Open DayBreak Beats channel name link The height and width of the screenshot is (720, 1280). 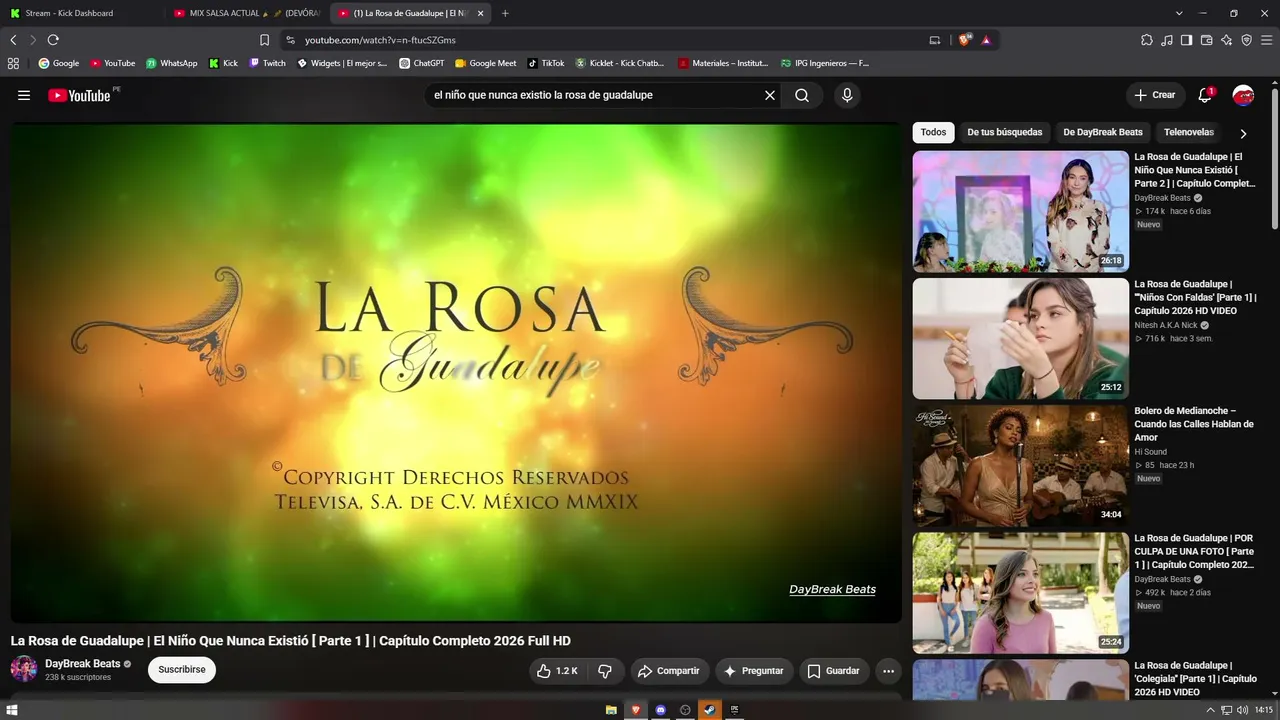pyautogui.click(x=82, y=664)
